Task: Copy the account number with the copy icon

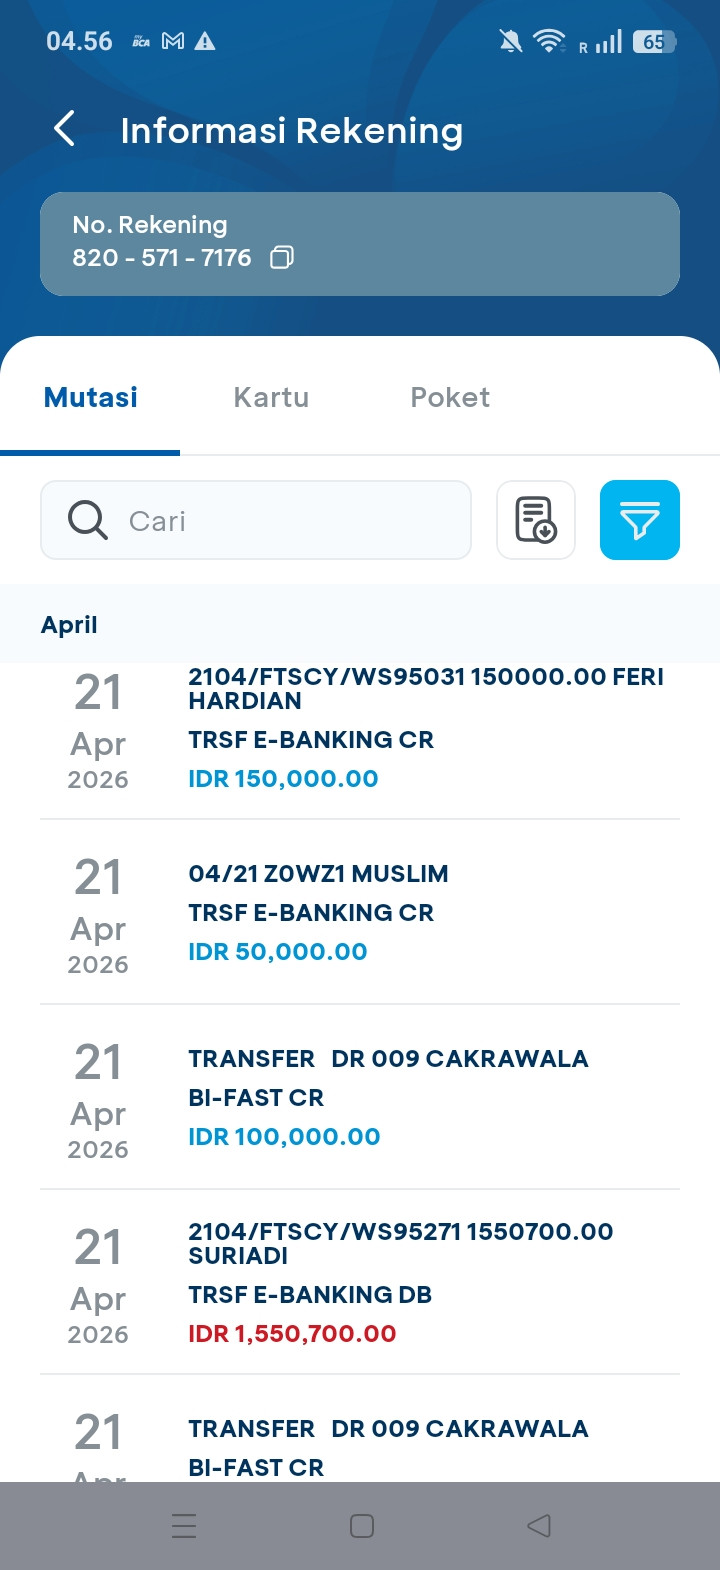Action: (282, 258)
